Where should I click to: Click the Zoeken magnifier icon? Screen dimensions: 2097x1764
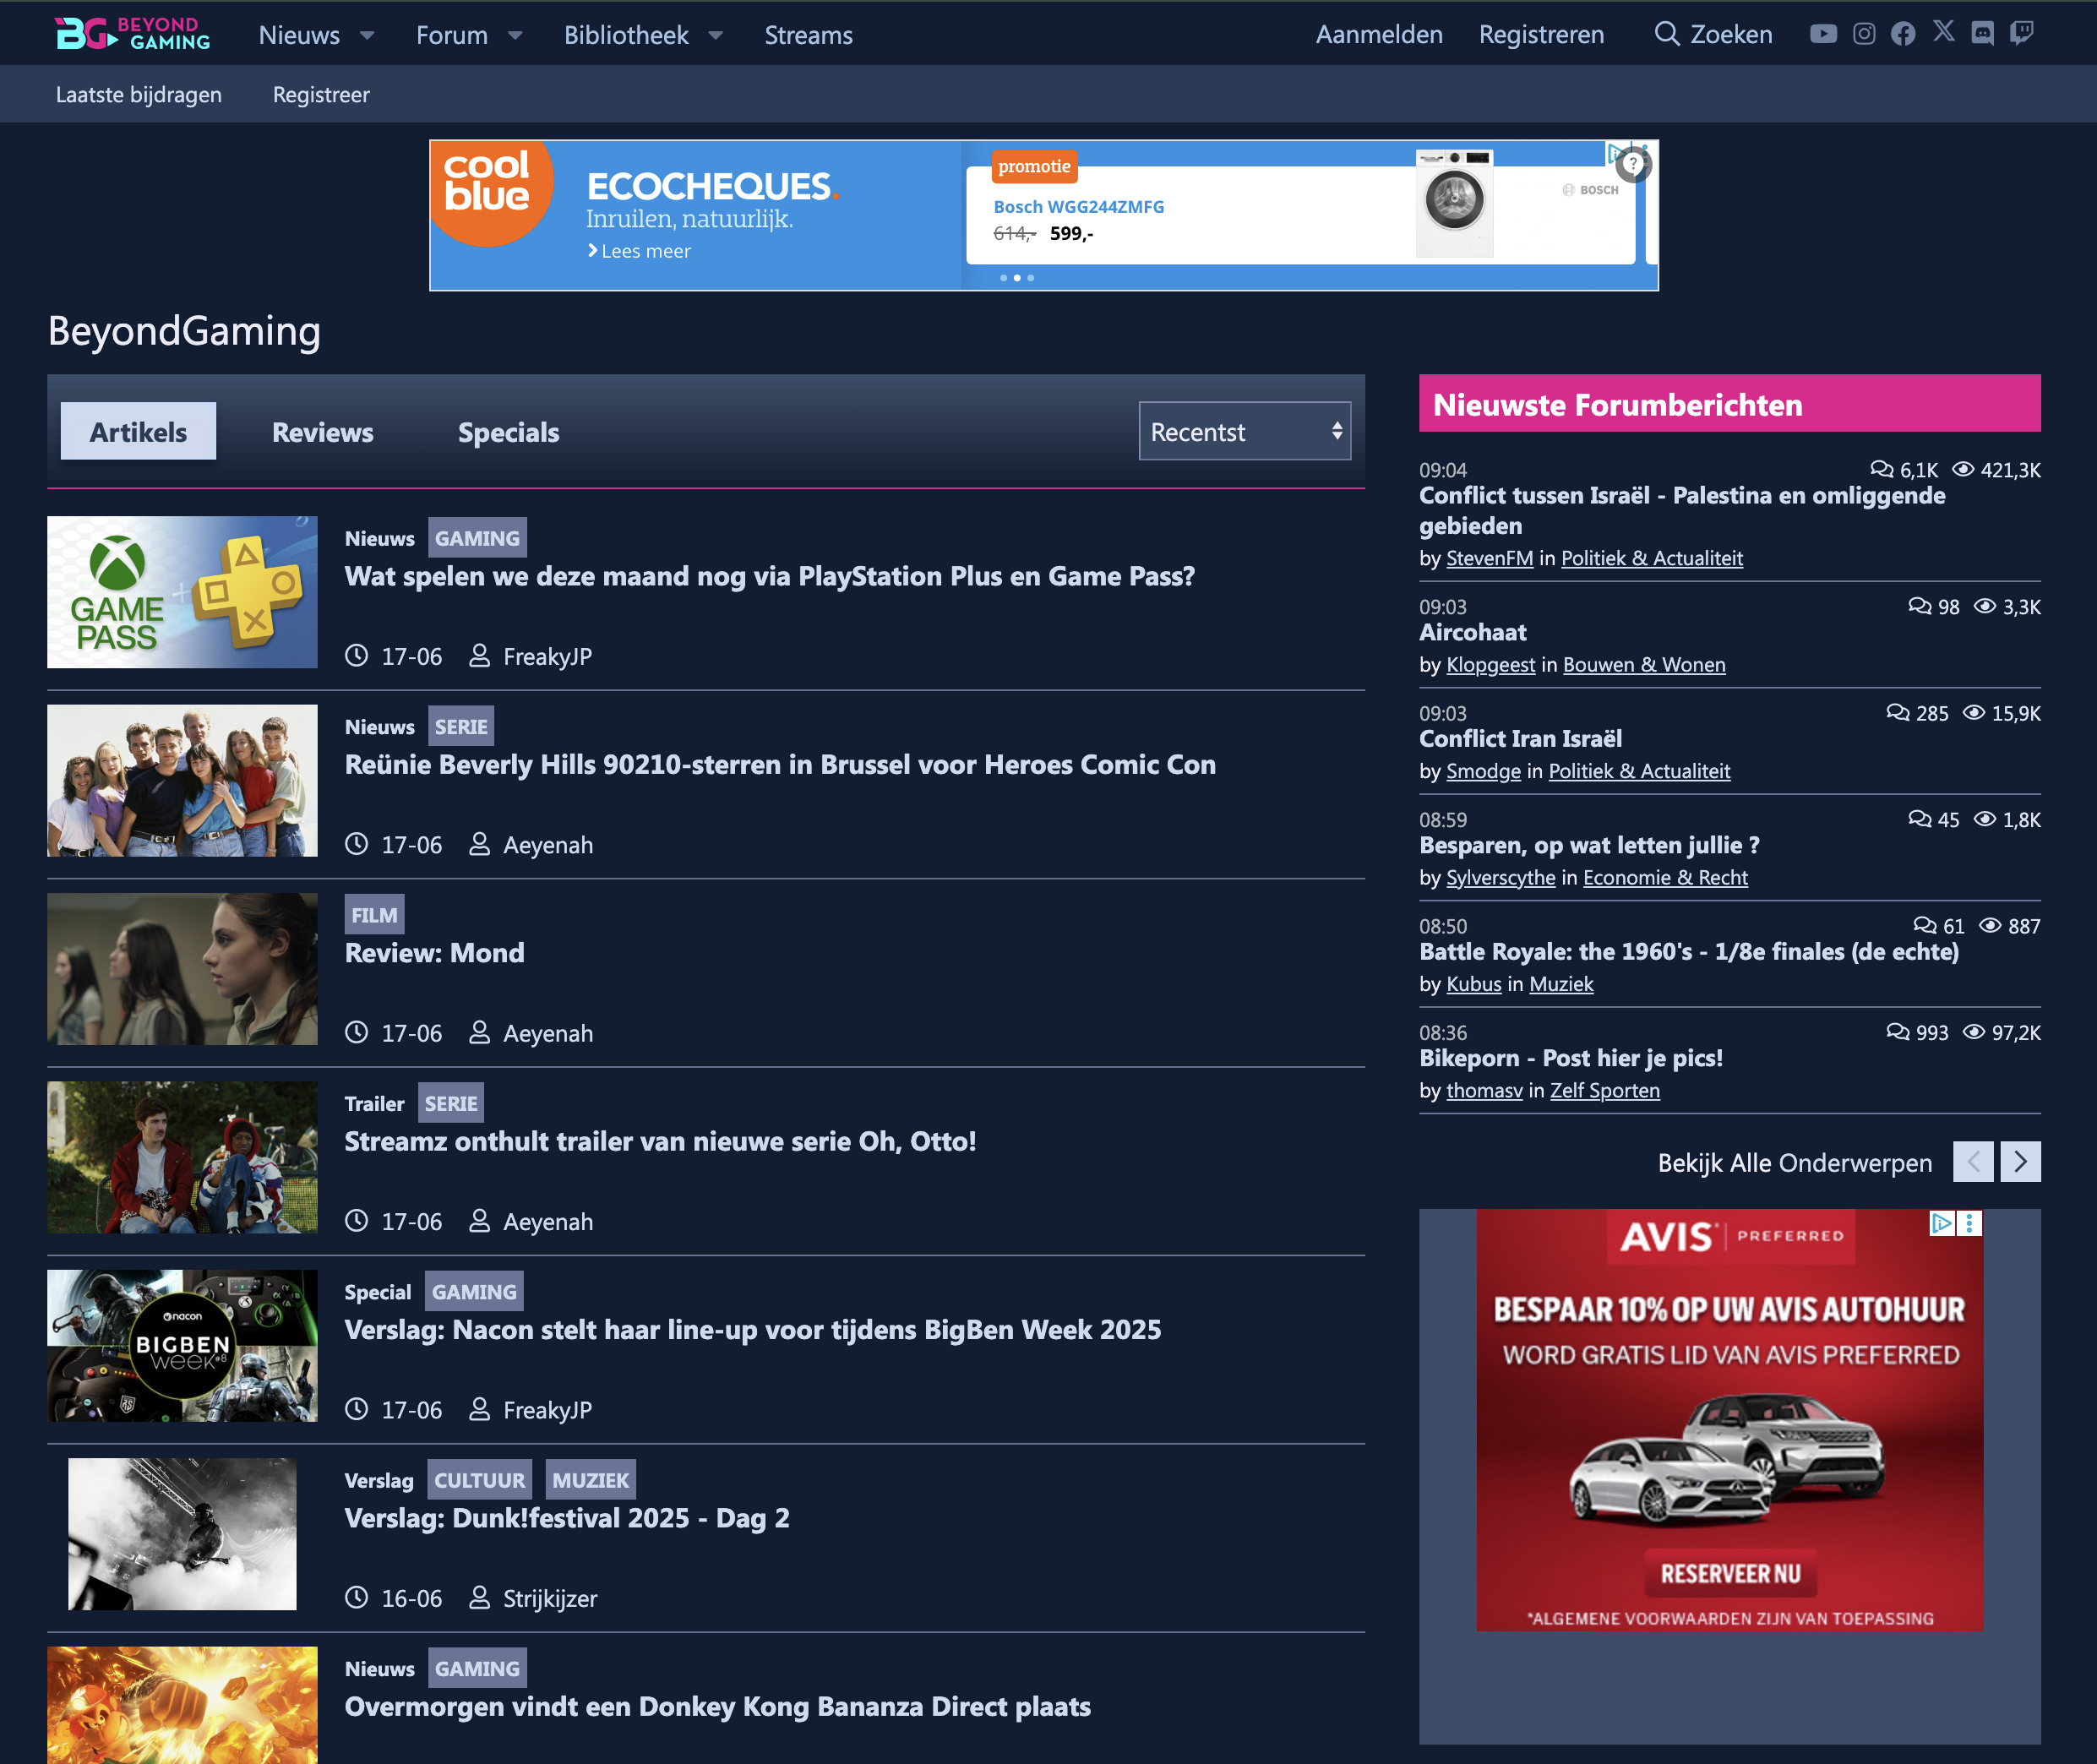tap(1666, 34)
